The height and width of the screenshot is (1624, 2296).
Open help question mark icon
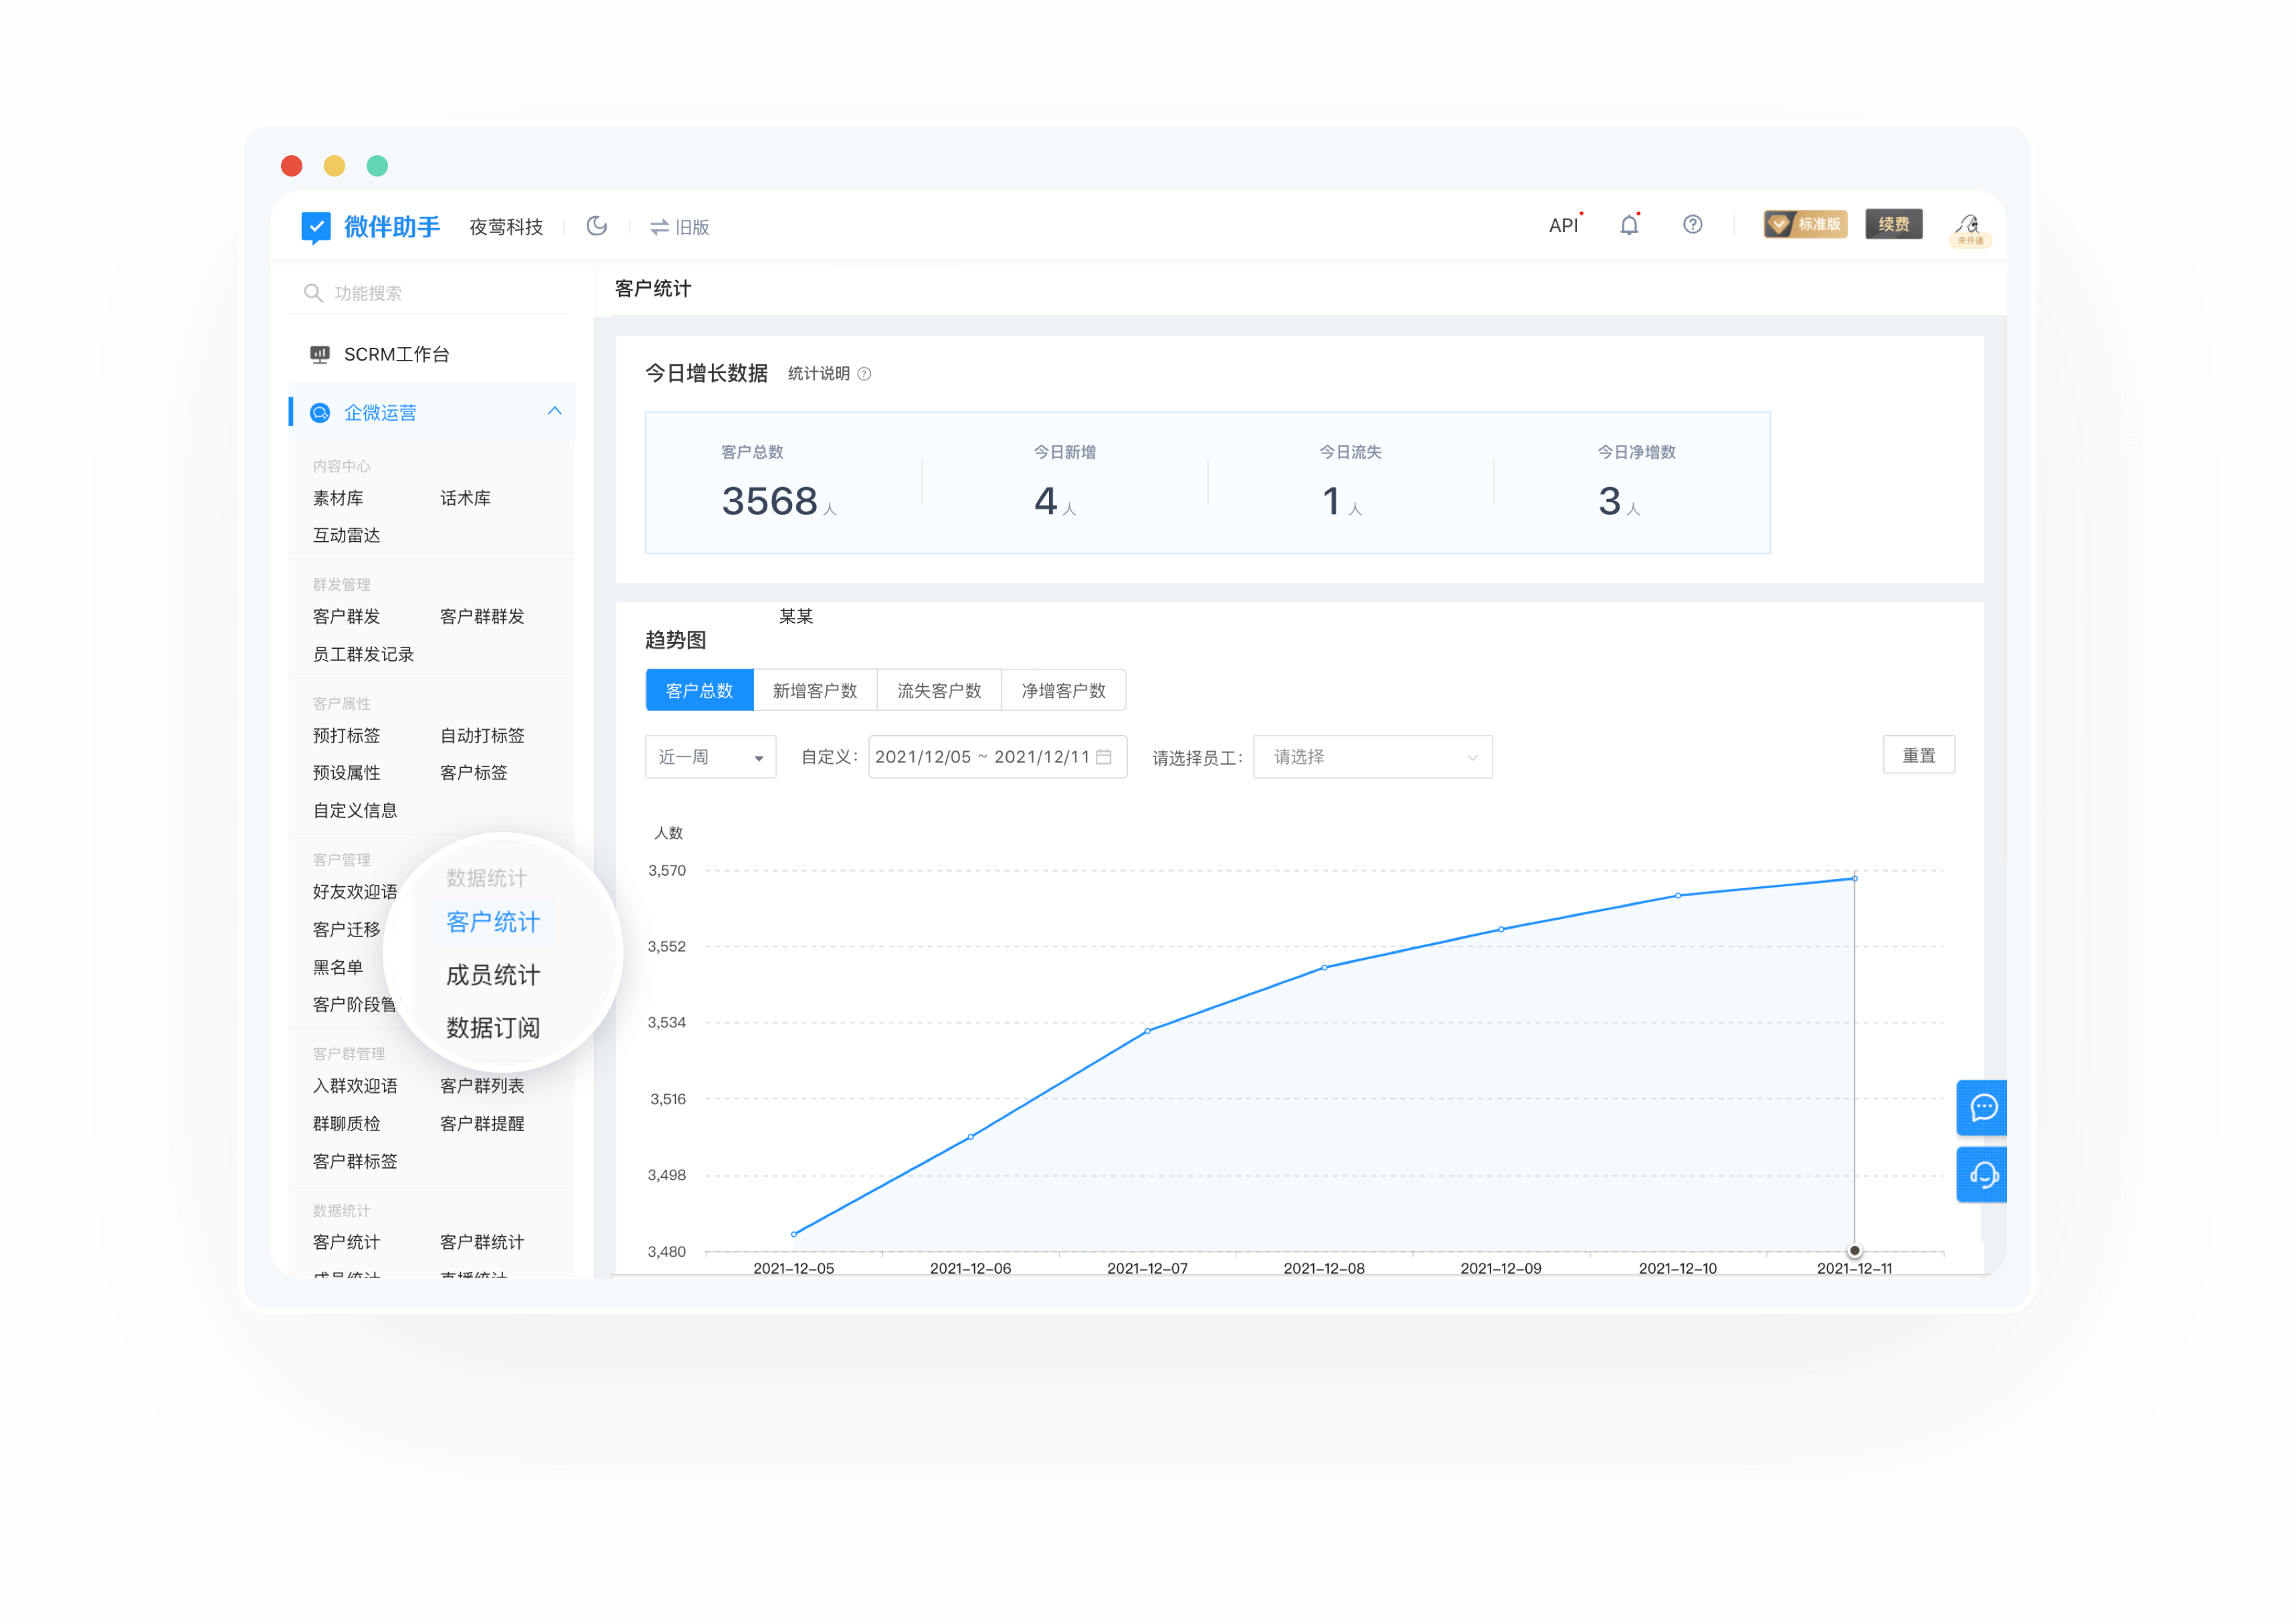tap(1692, 225)
